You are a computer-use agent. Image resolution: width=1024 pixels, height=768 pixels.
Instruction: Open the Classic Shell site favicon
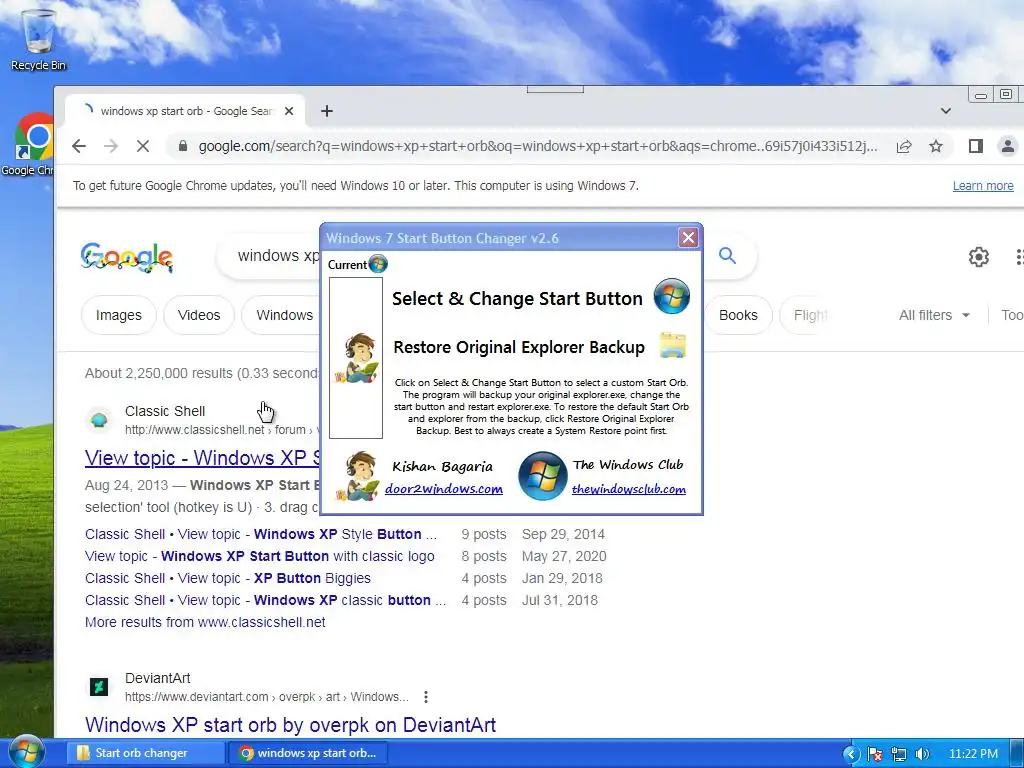point(99,419)
